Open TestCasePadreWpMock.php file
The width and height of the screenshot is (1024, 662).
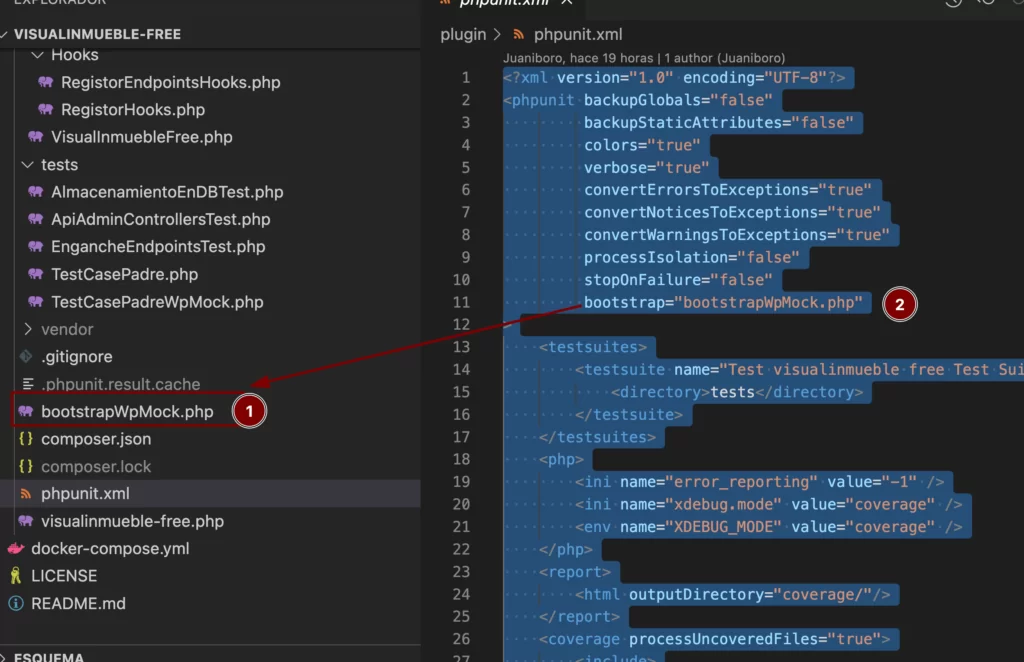[x=157, y=302]
